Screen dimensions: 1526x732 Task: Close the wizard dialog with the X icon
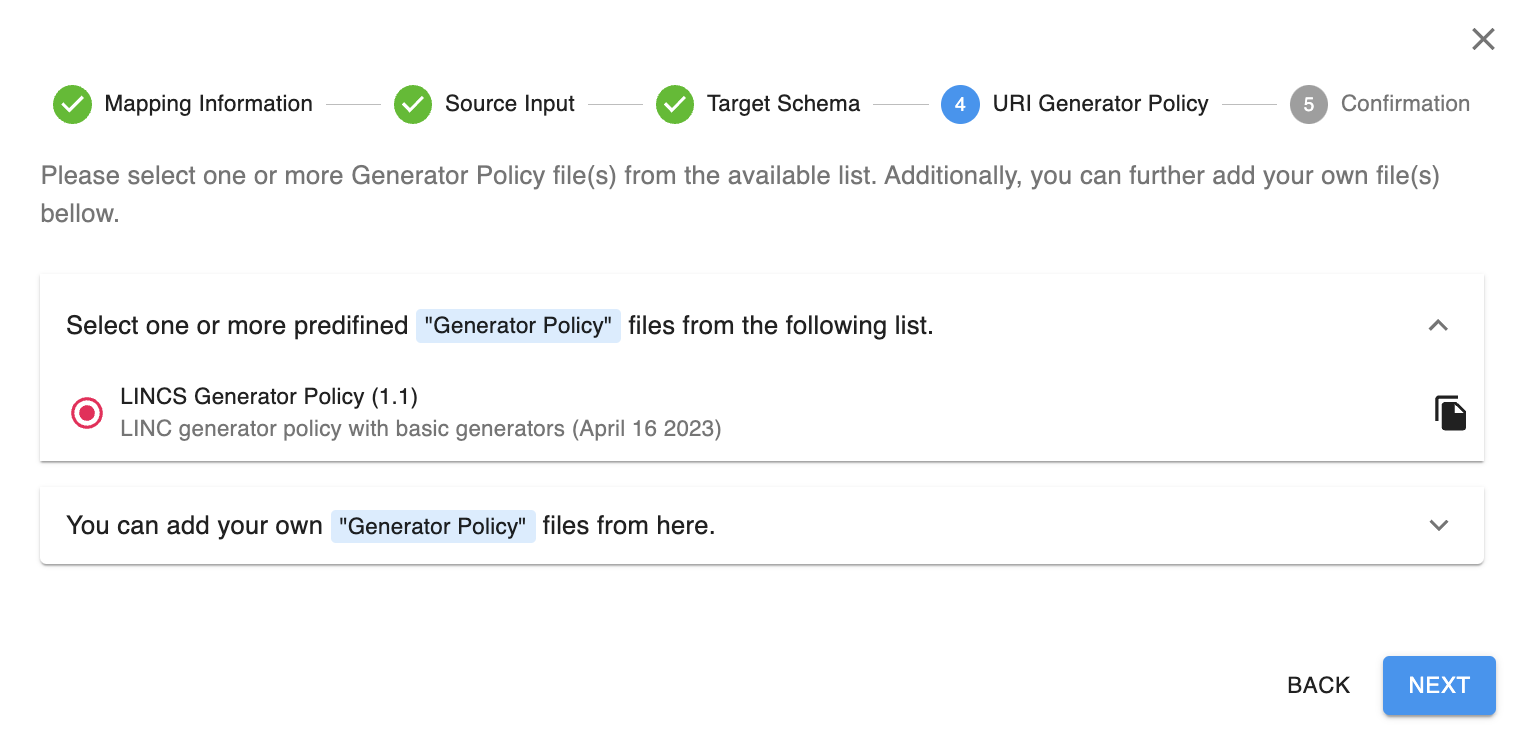[1483, 39]
